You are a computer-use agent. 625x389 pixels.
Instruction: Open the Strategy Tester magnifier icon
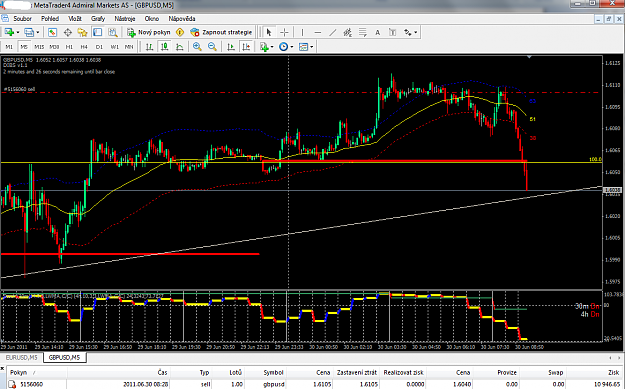coord(113,32)
